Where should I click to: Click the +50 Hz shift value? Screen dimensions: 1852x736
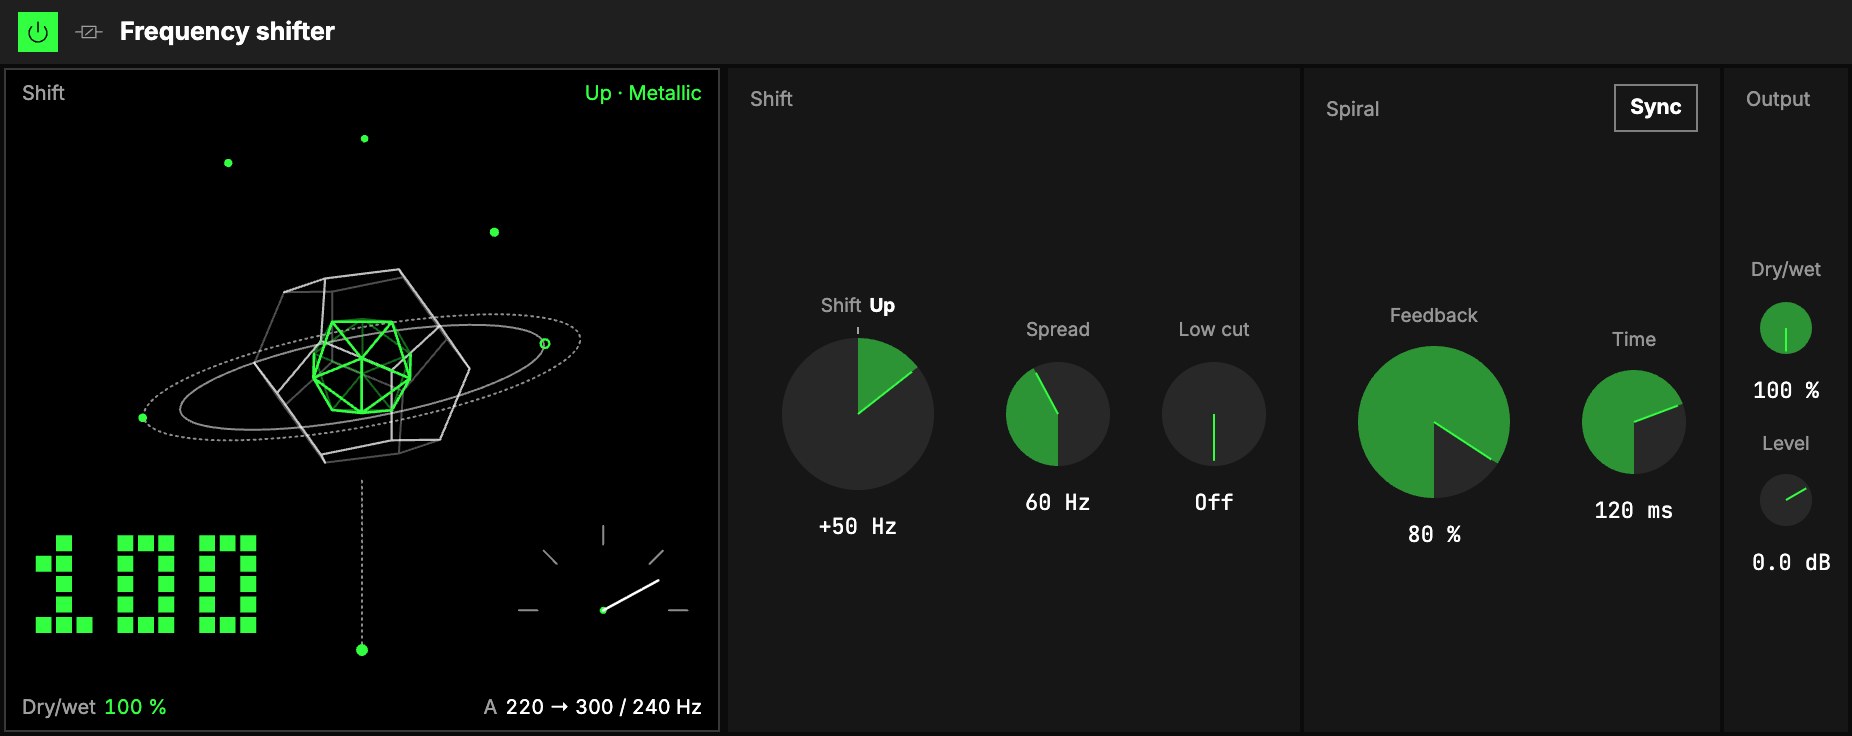pyautogui.click(x=858, y=527)
